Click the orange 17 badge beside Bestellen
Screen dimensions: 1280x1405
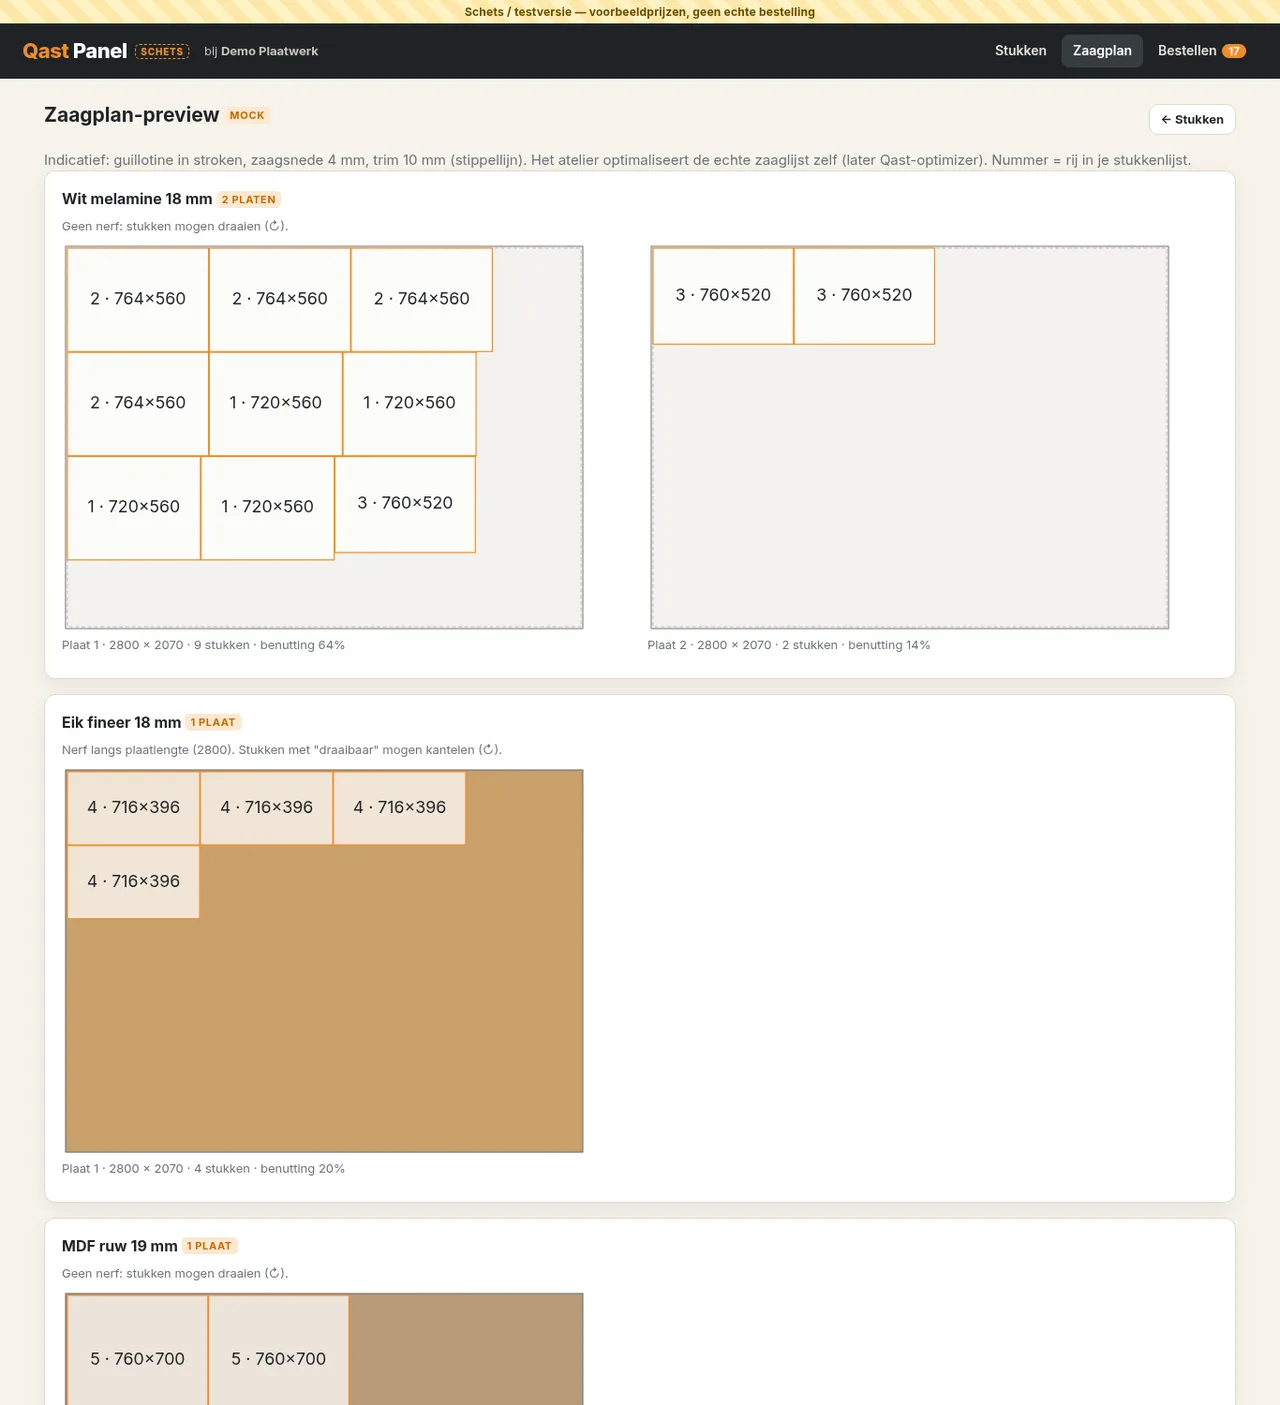(1233, 51)
